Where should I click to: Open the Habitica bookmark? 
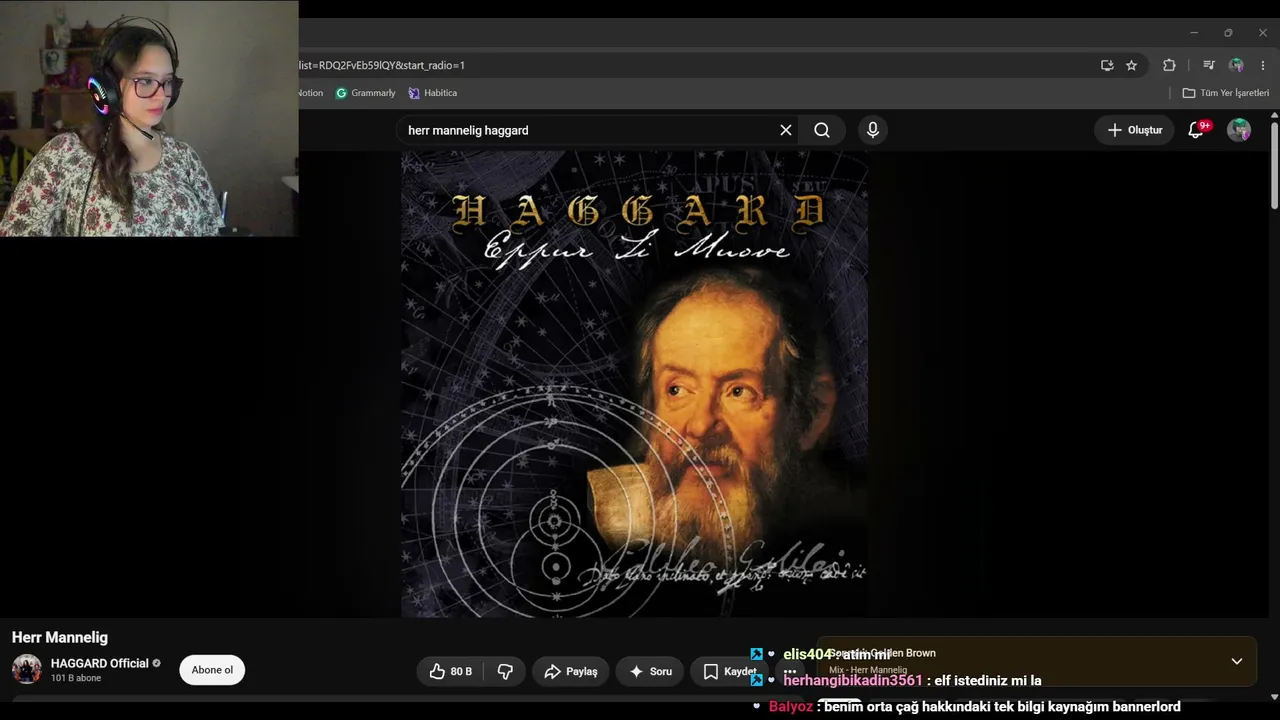433,93
